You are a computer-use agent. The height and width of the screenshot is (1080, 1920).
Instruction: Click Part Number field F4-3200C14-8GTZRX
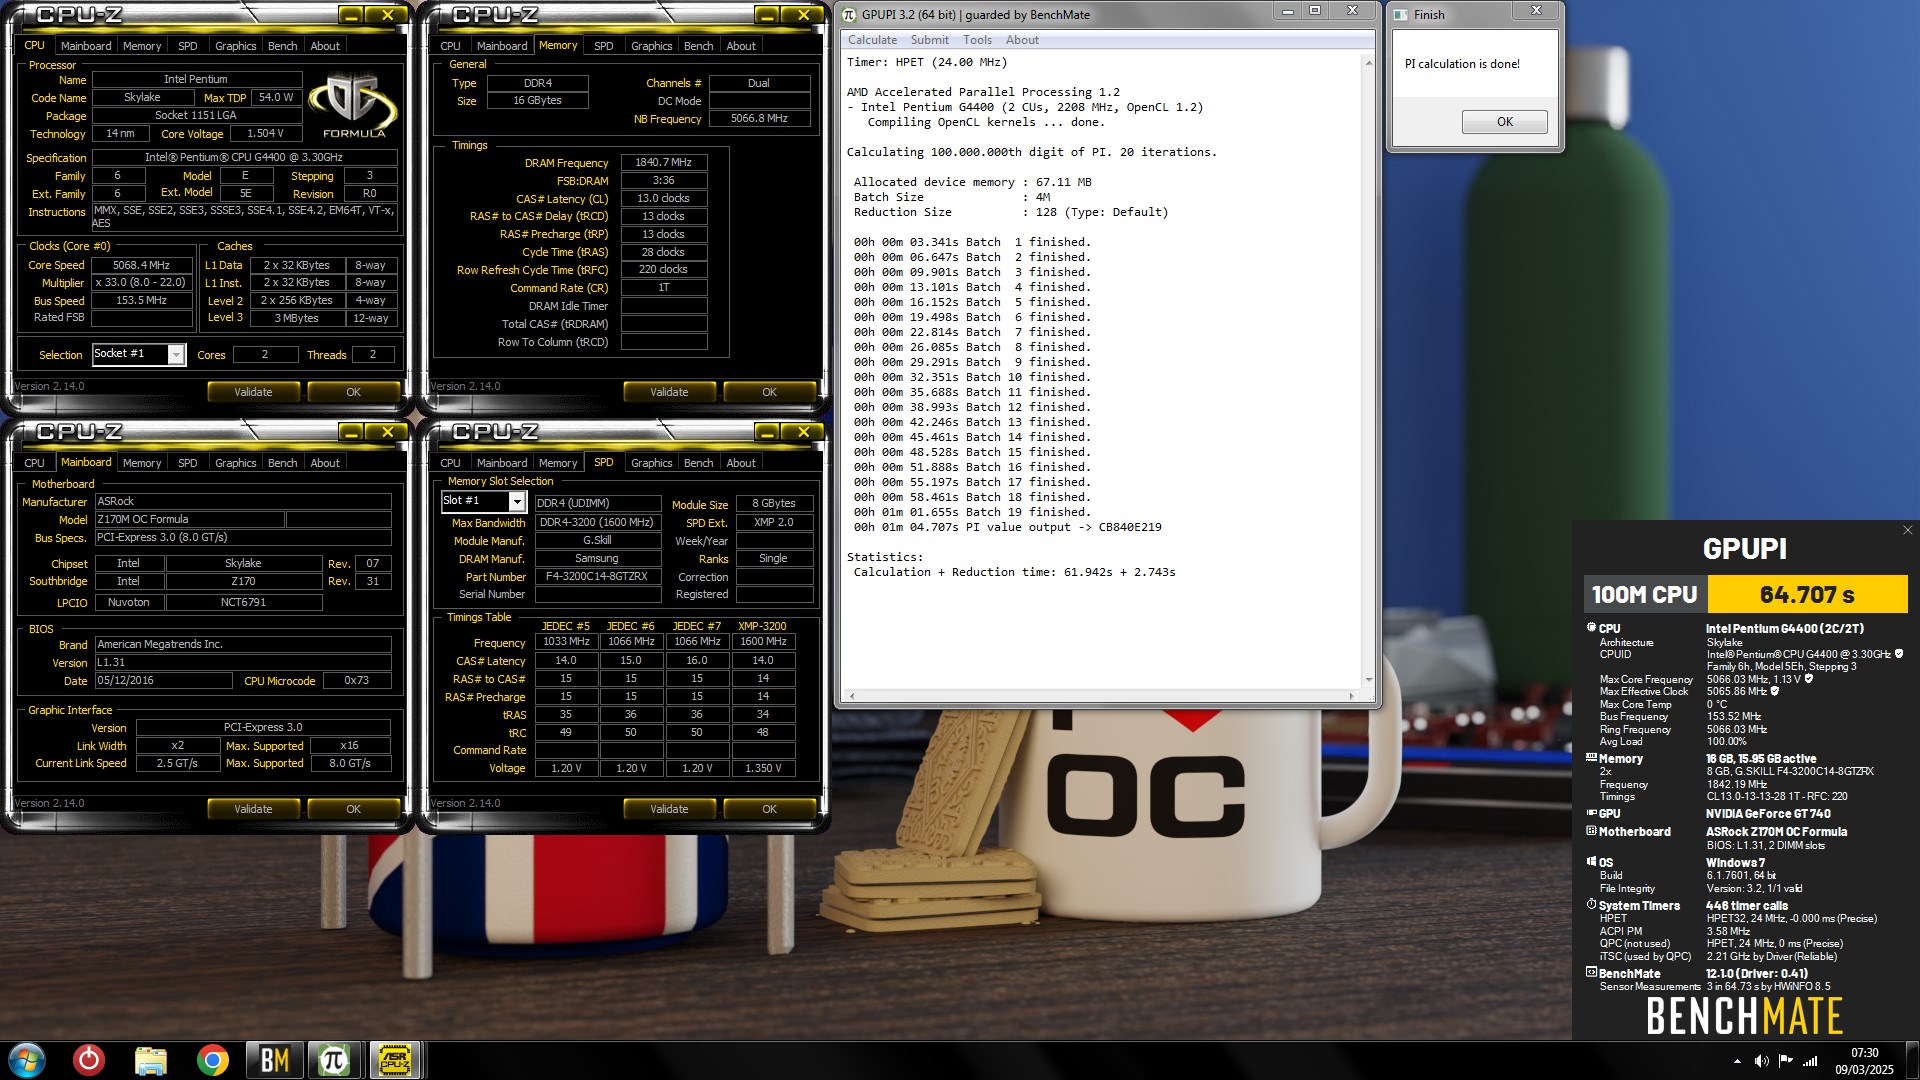pos(597,576)
